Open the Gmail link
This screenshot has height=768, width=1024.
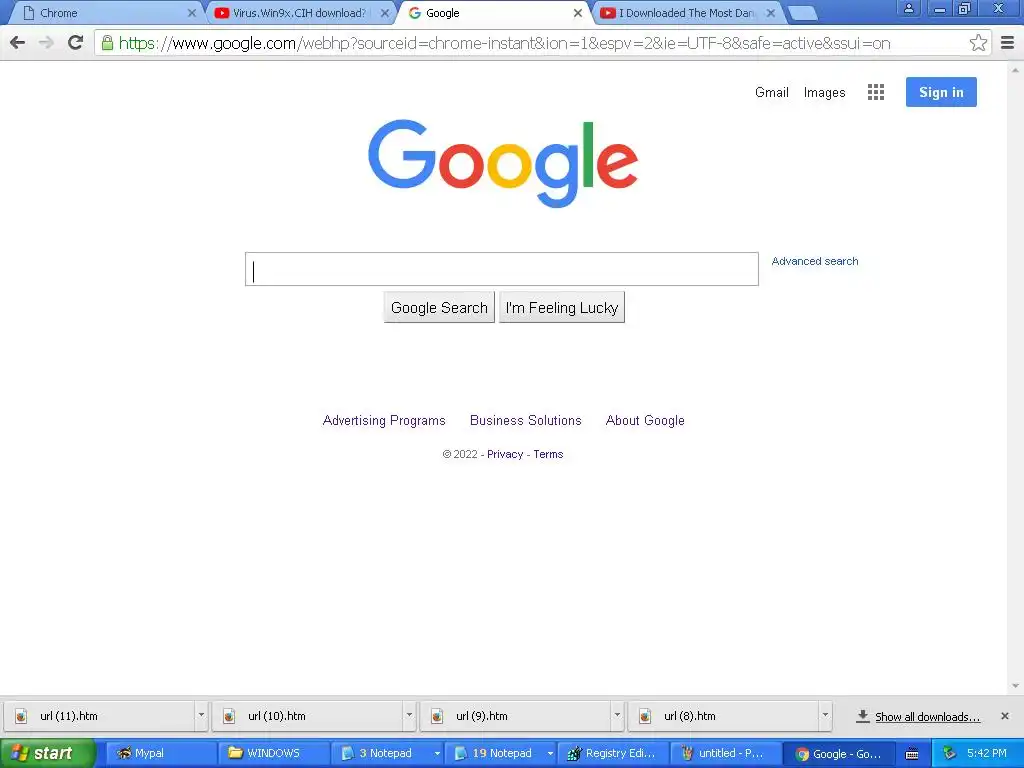click(x=772, y=92)
